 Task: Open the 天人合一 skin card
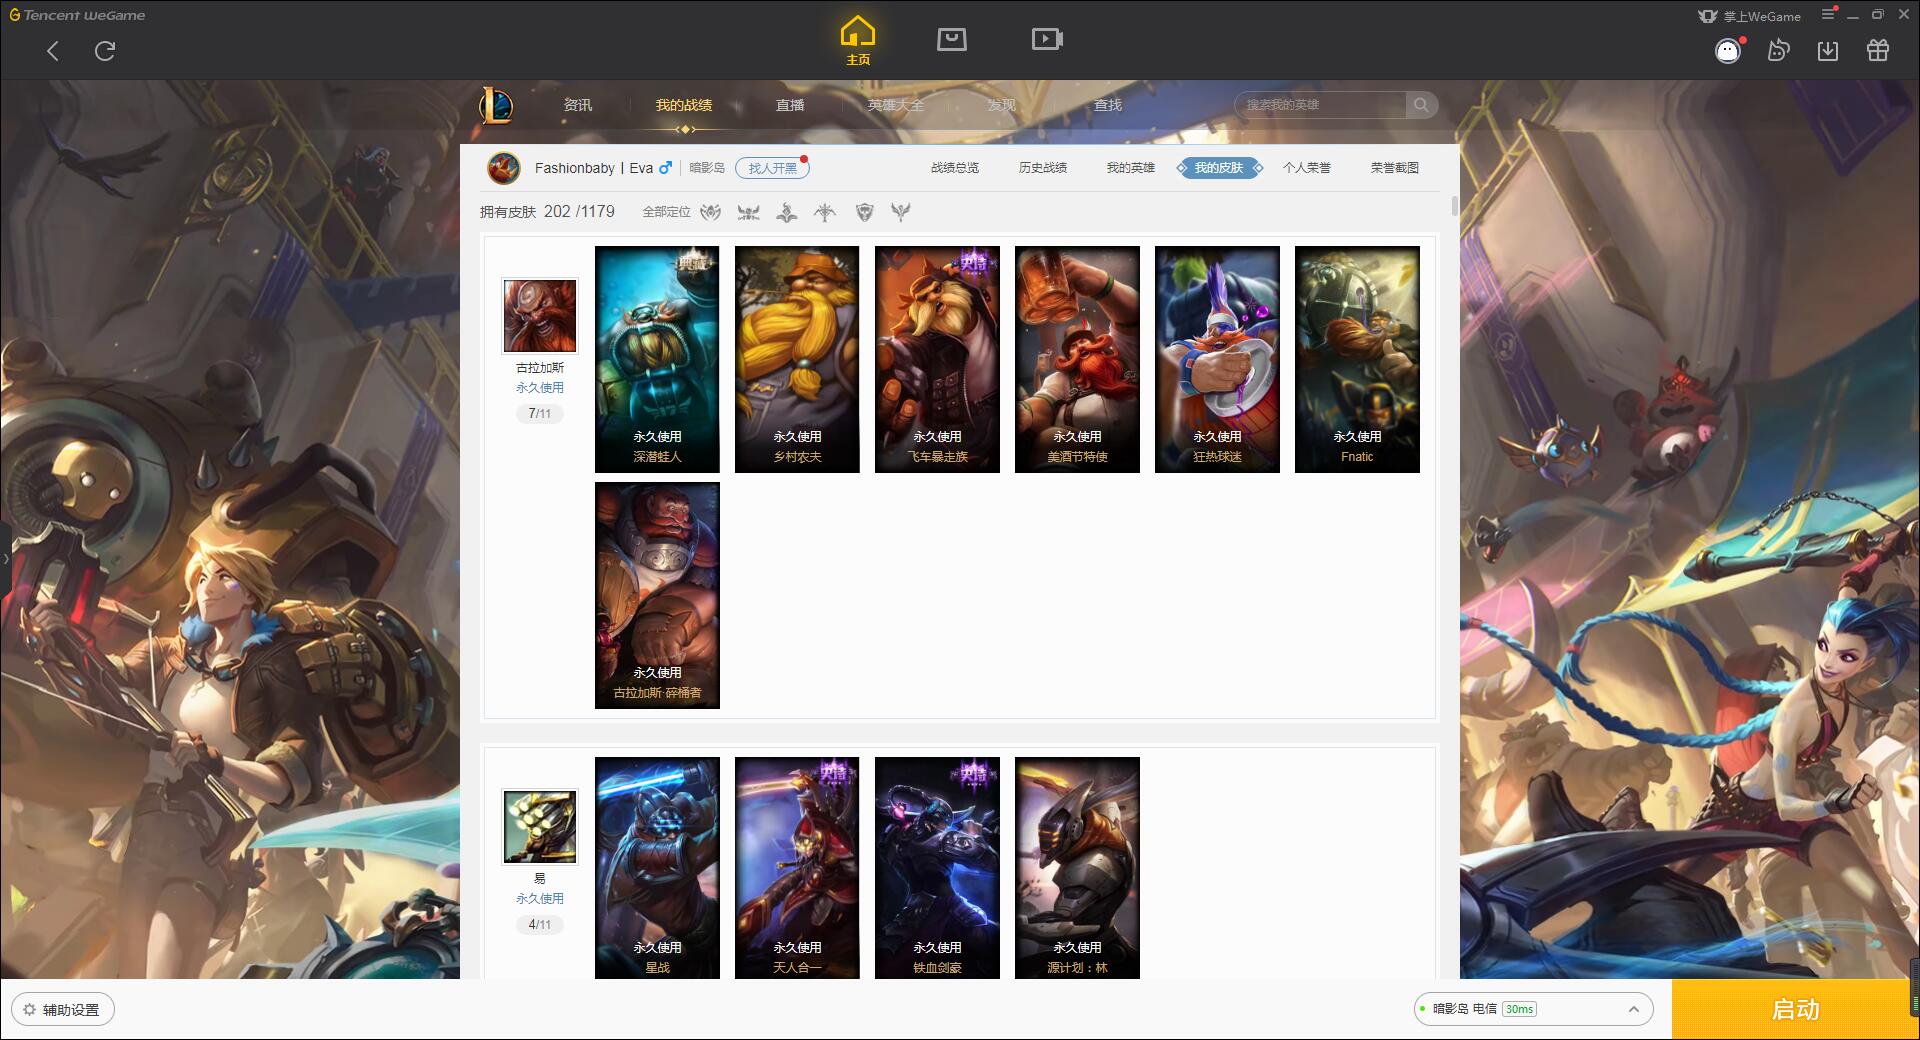pyautogui.click(x=797, y=868)
